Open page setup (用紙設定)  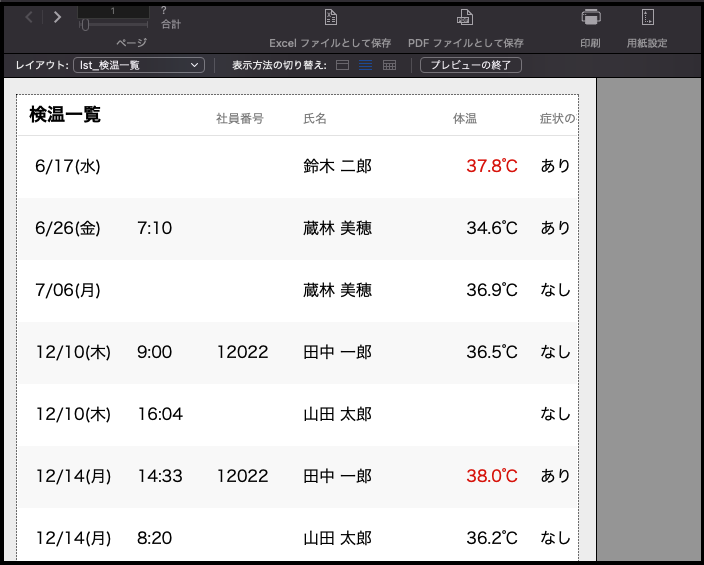pyautogui.click(x=647, y=18)
